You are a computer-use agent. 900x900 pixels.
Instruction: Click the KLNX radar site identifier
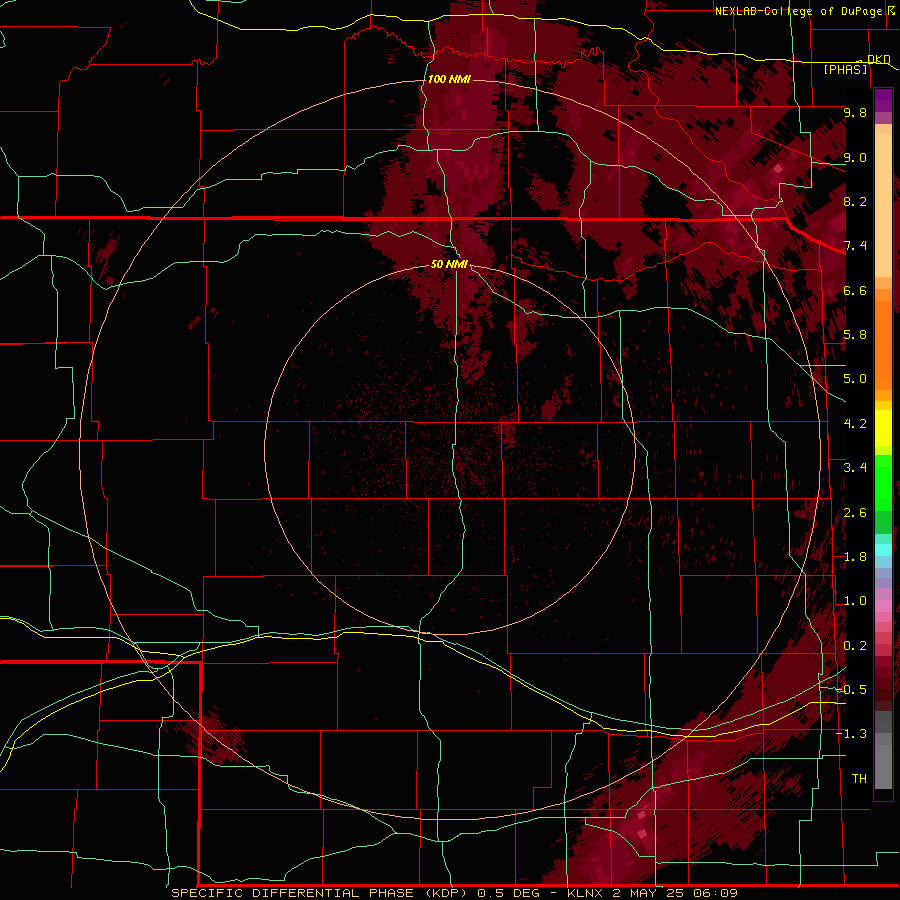tap(585, 893)
